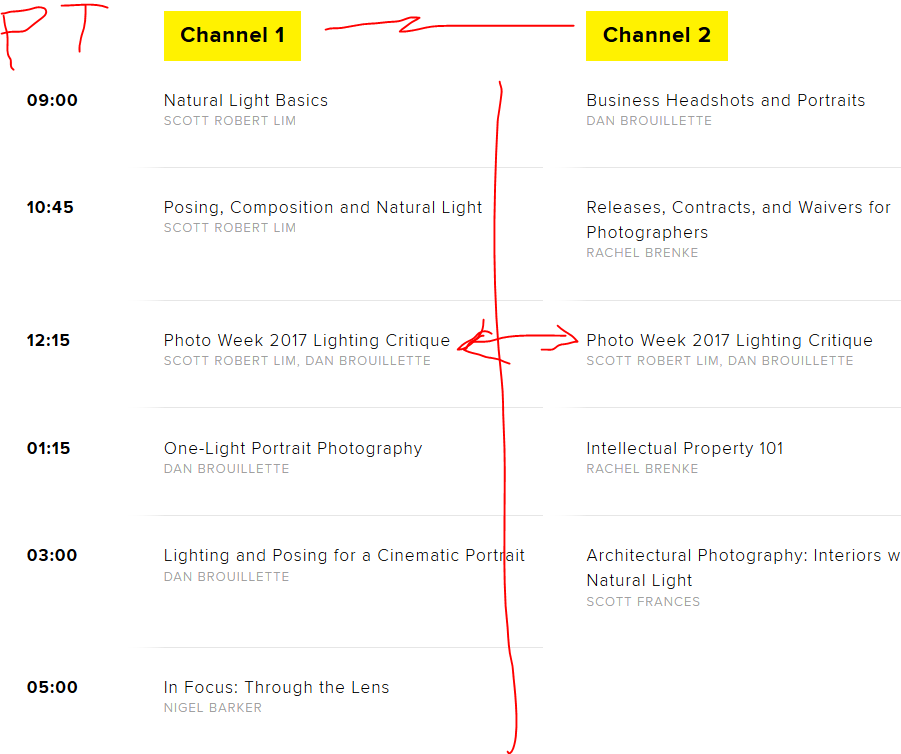
Task: Click instructor Nigel Barker name
Action: coord(213,708)
